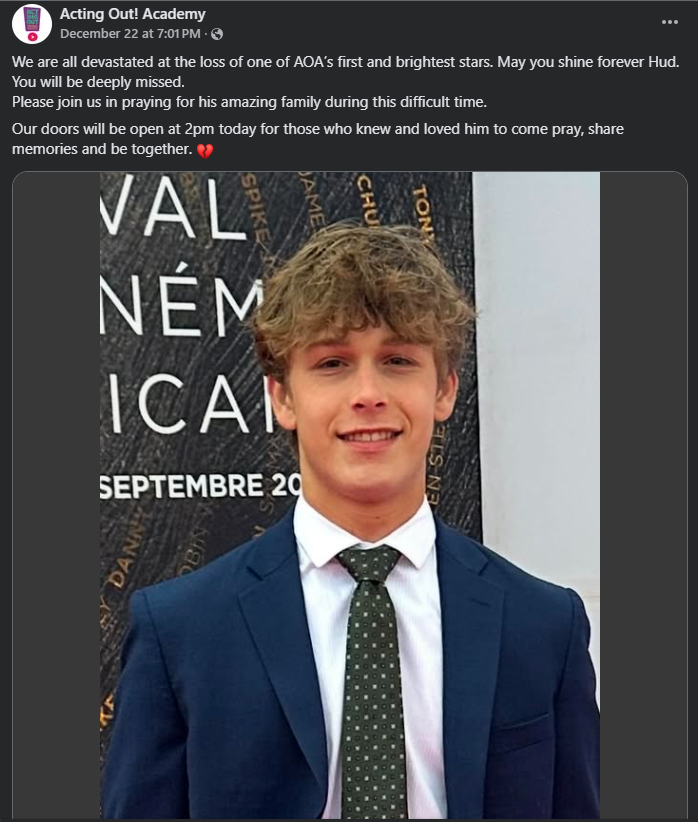Open the post photo in viewer

(350, 495)
